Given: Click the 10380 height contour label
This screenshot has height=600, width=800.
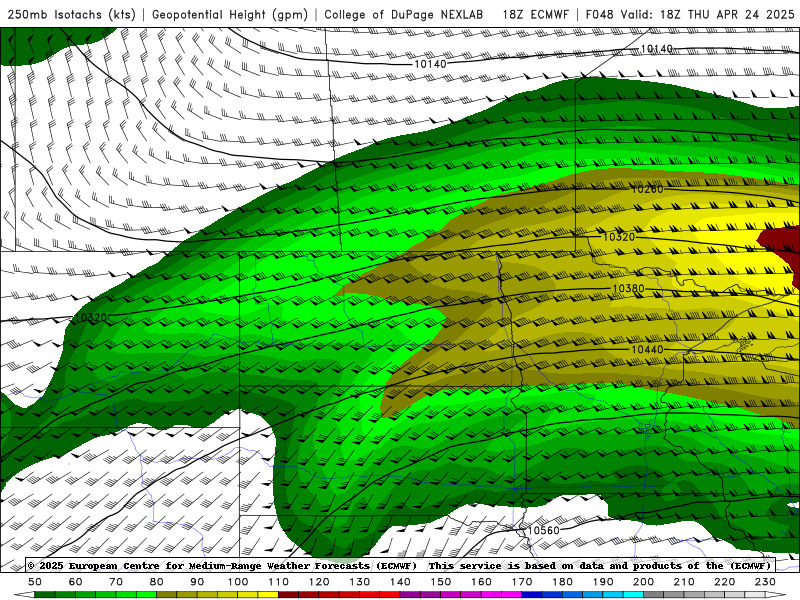Looking at the screenshot, I should tap(628, 289).
